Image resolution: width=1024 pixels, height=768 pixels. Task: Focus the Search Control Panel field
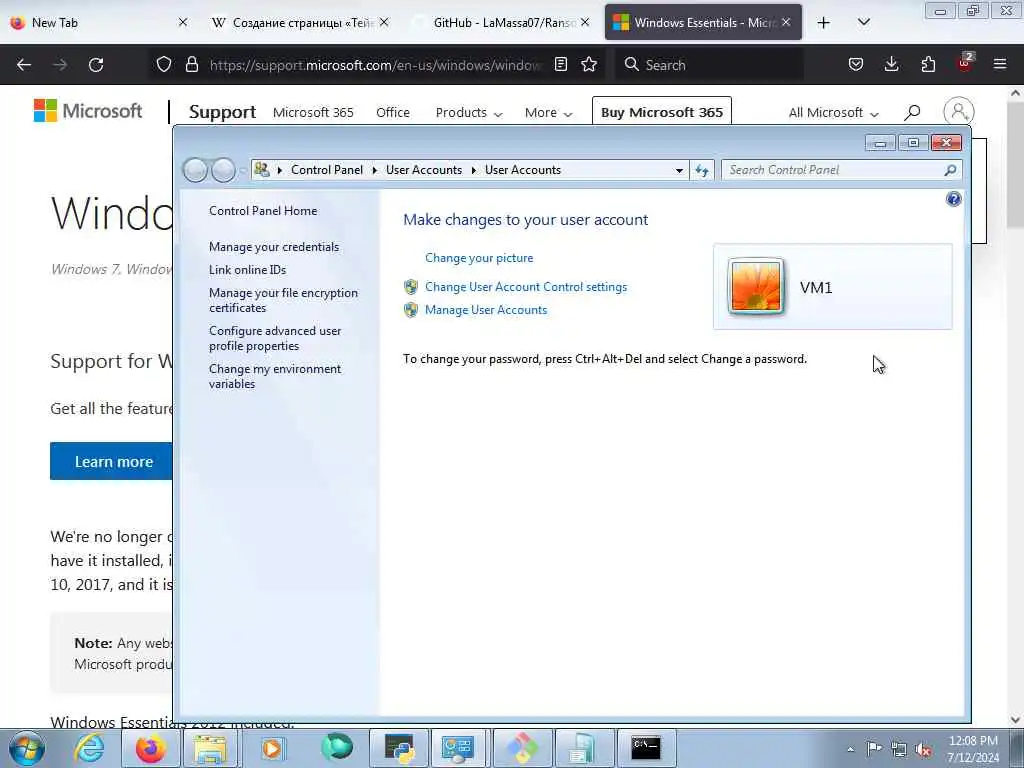click(x=832, y=170)
